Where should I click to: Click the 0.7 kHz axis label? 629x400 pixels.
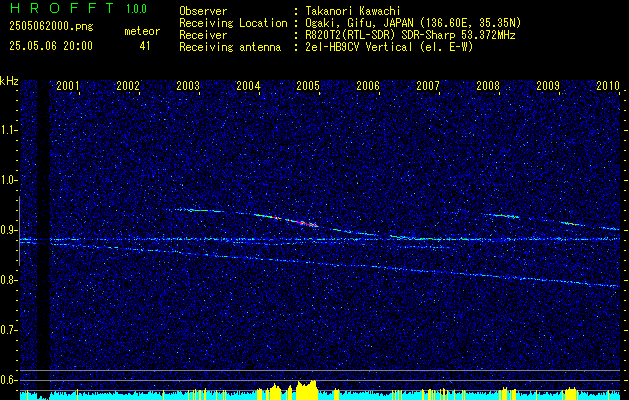point(8,330)
